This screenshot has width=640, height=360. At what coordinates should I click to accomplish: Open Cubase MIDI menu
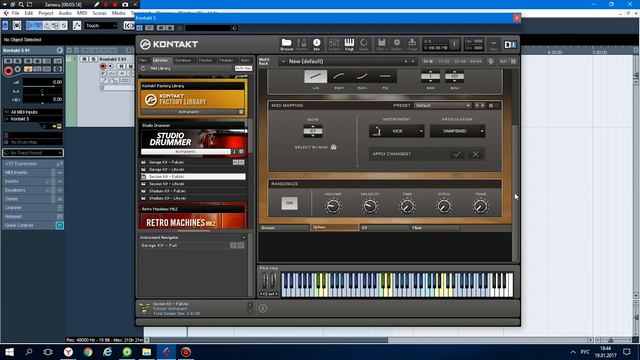click(82, 13)
